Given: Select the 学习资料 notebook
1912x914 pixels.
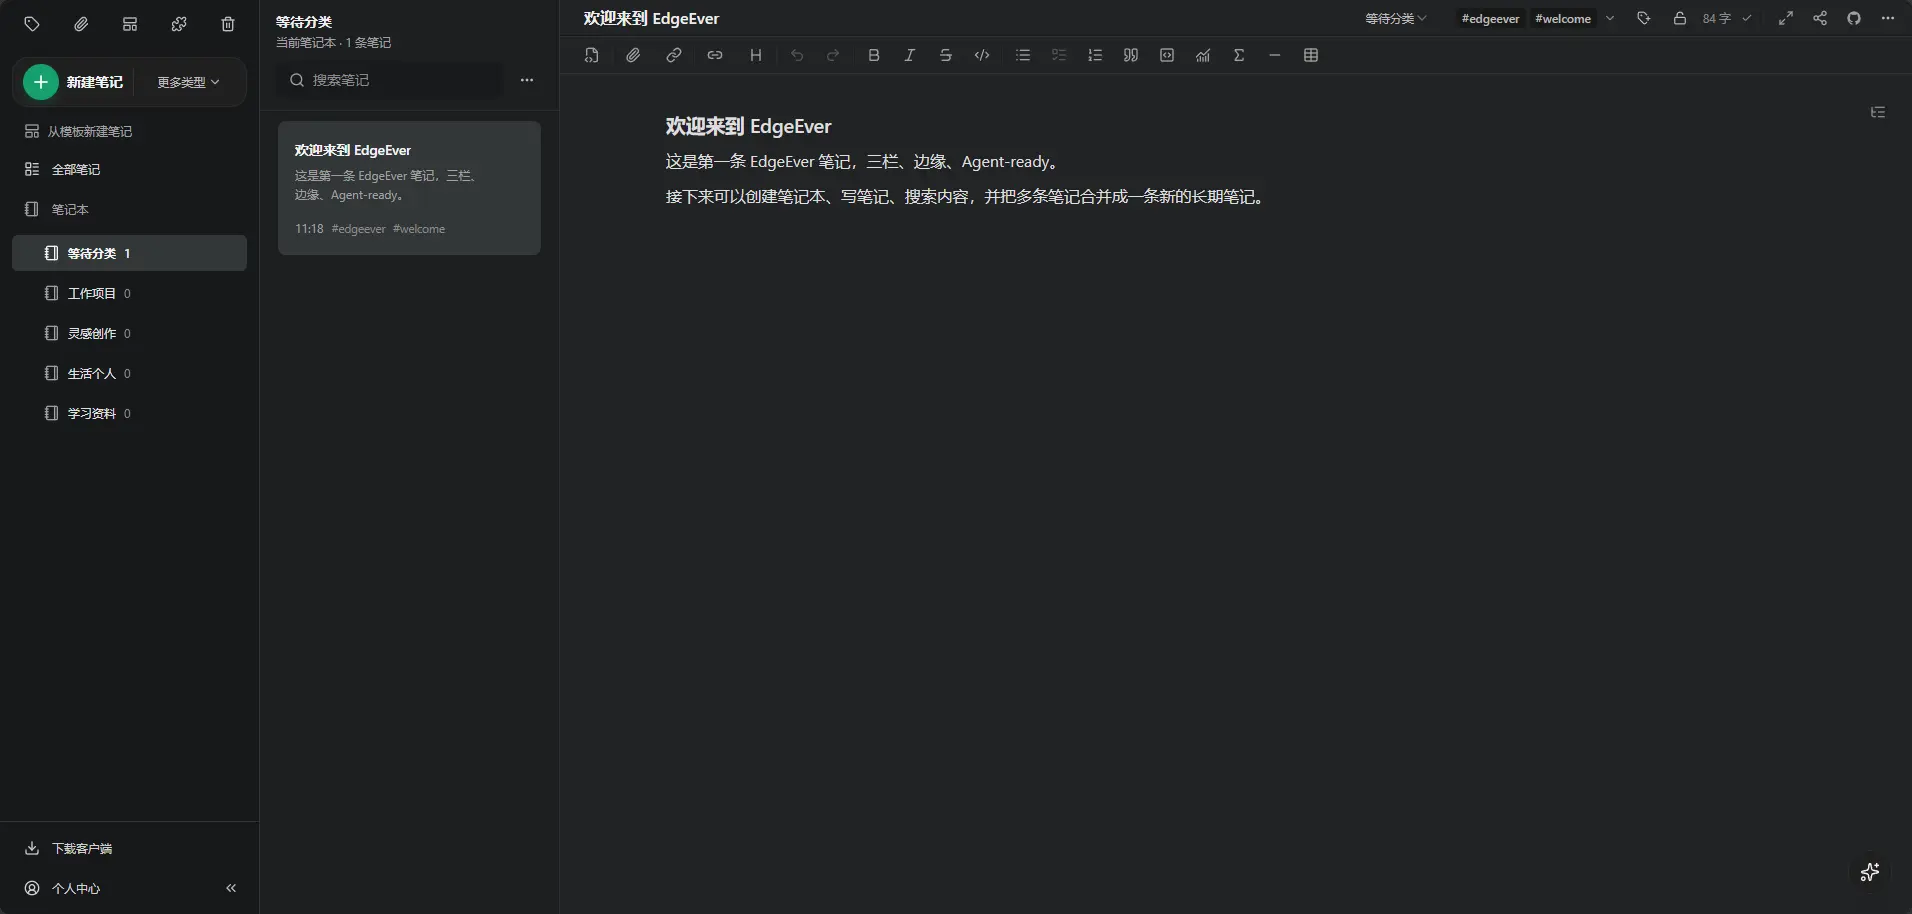Looking at the screenshot, I should coord(130,413).
